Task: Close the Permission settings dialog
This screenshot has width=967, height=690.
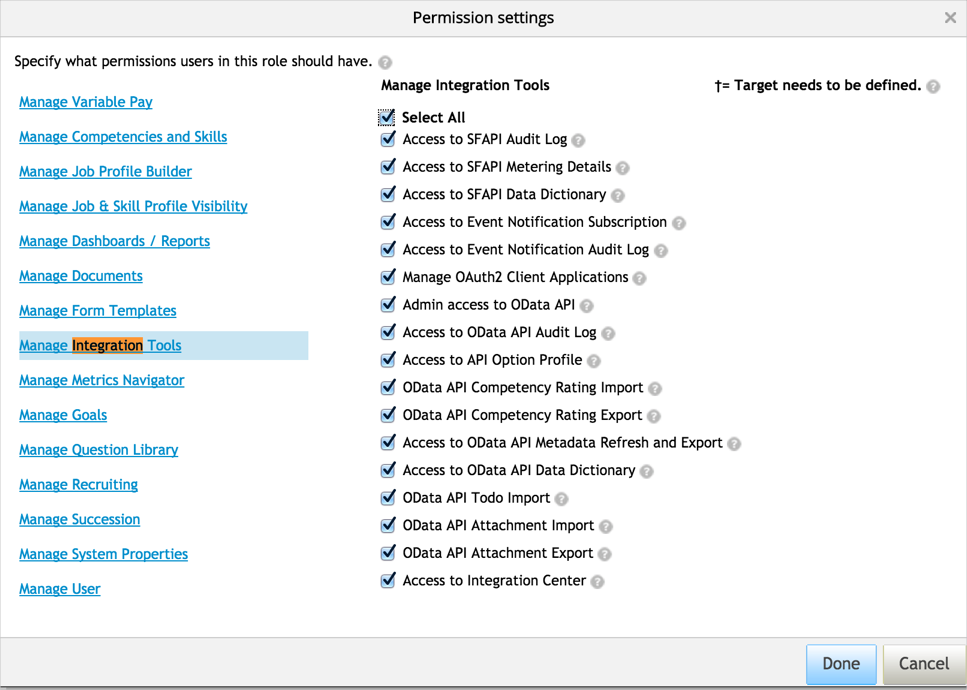Action: (950, 18)
